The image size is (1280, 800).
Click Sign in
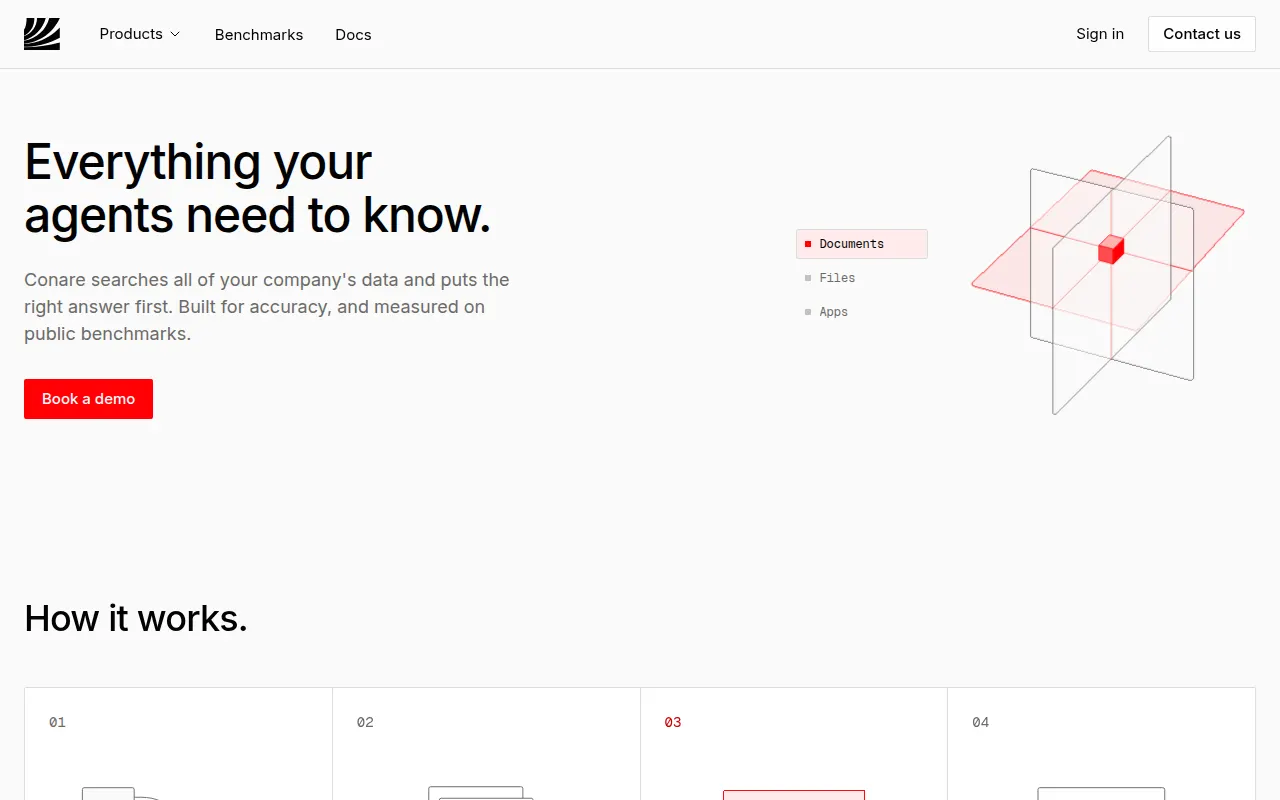tap(1100, 34)
